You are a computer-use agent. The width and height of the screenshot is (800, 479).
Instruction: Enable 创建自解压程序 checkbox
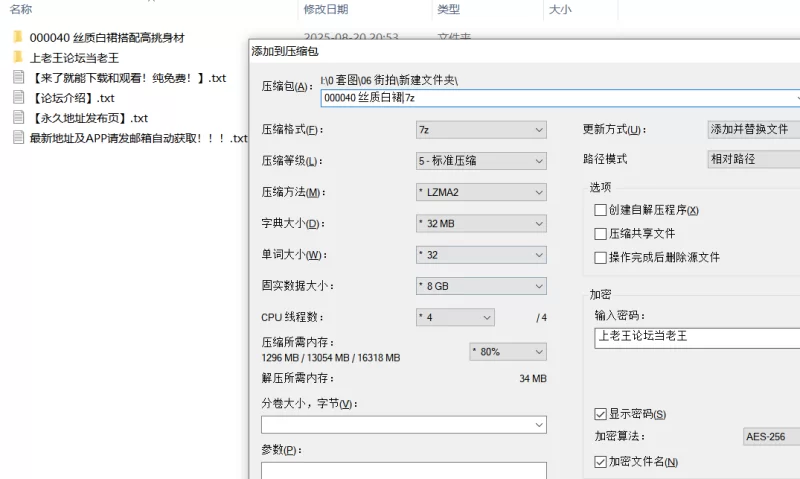[600, 210]
